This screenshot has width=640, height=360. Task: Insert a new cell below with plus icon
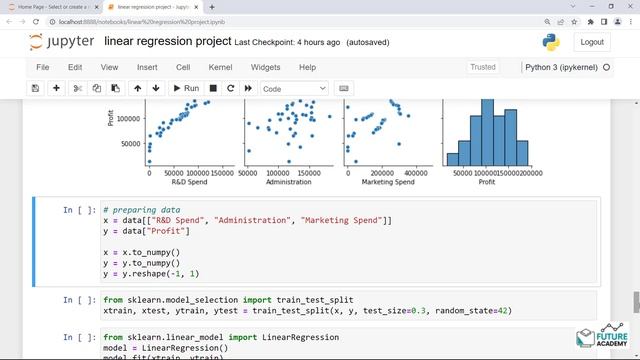[x=56, y=88]
